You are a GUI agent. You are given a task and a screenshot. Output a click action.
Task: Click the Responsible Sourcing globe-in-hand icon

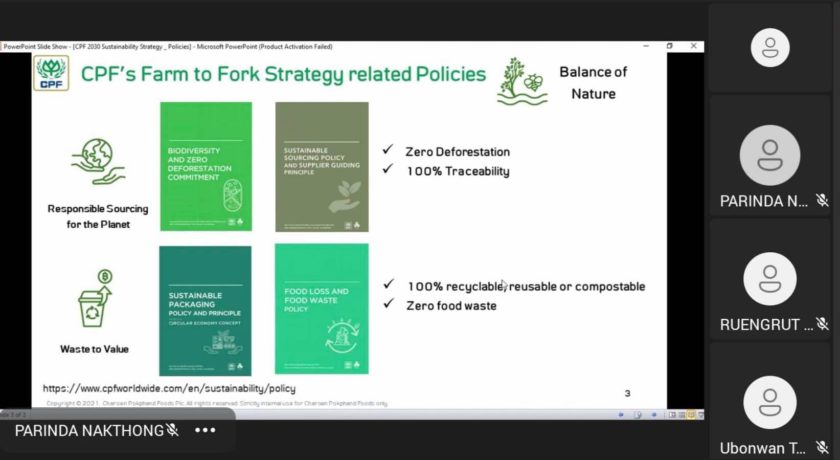[98, 162]
